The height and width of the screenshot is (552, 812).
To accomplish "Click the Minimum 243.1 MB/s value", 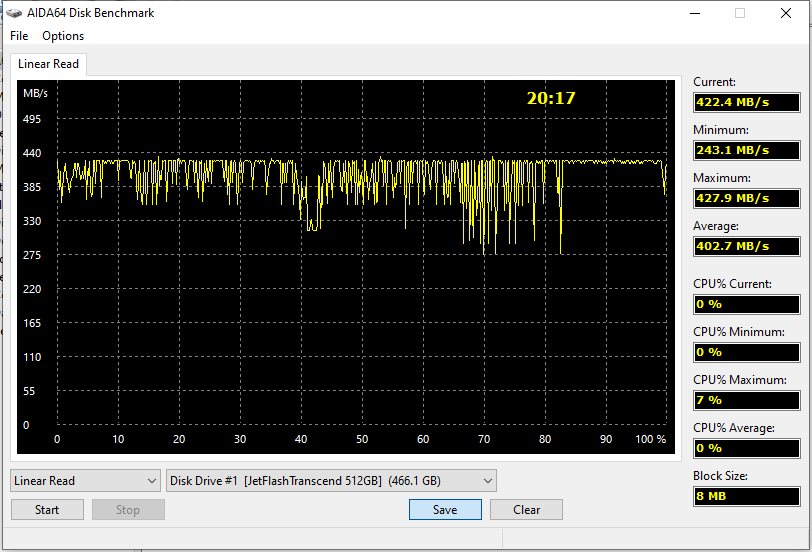I will [x=747, y=150].
